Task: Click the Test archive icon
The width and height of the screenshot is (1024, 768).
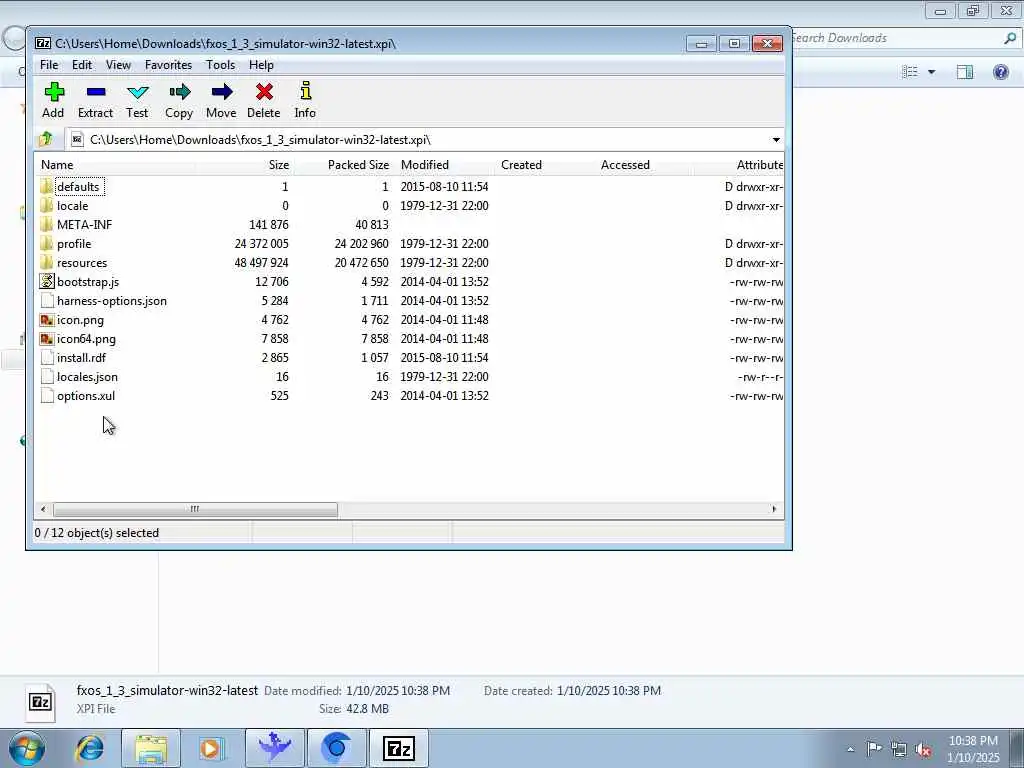Action: pos(138,92)
